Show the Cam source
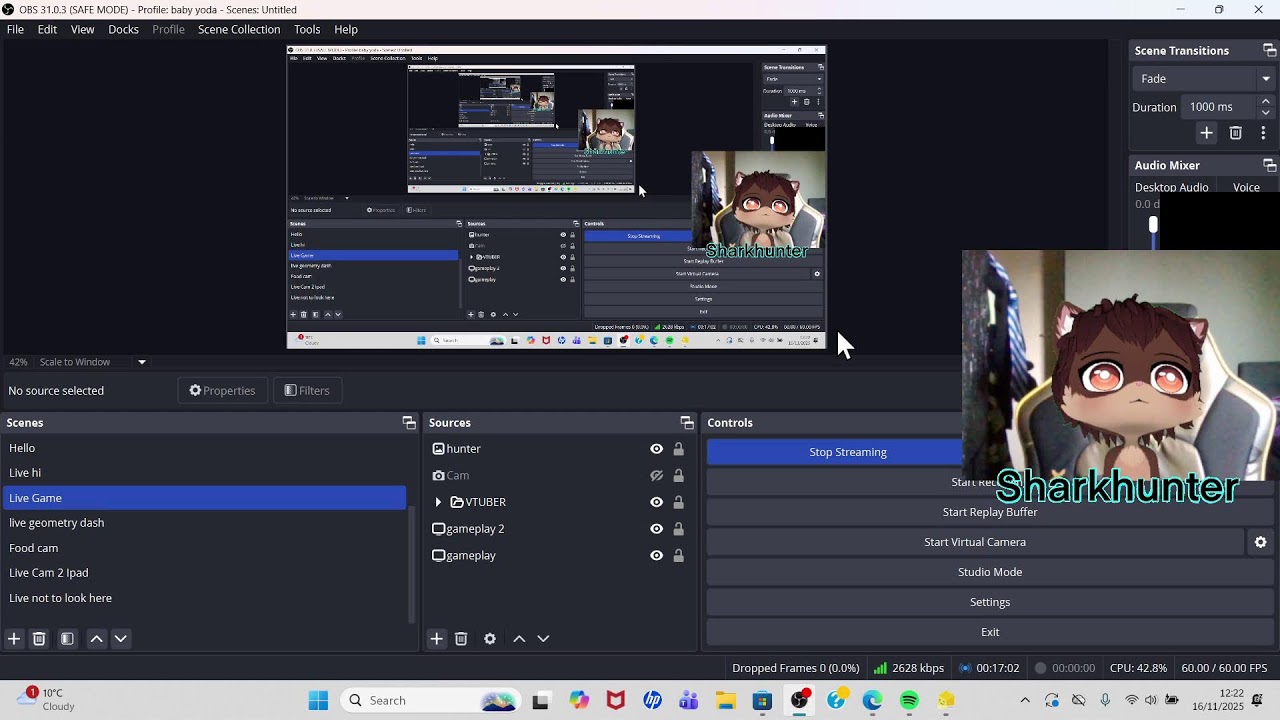Viewport: 1280px width, 720px height. point(656,476)
